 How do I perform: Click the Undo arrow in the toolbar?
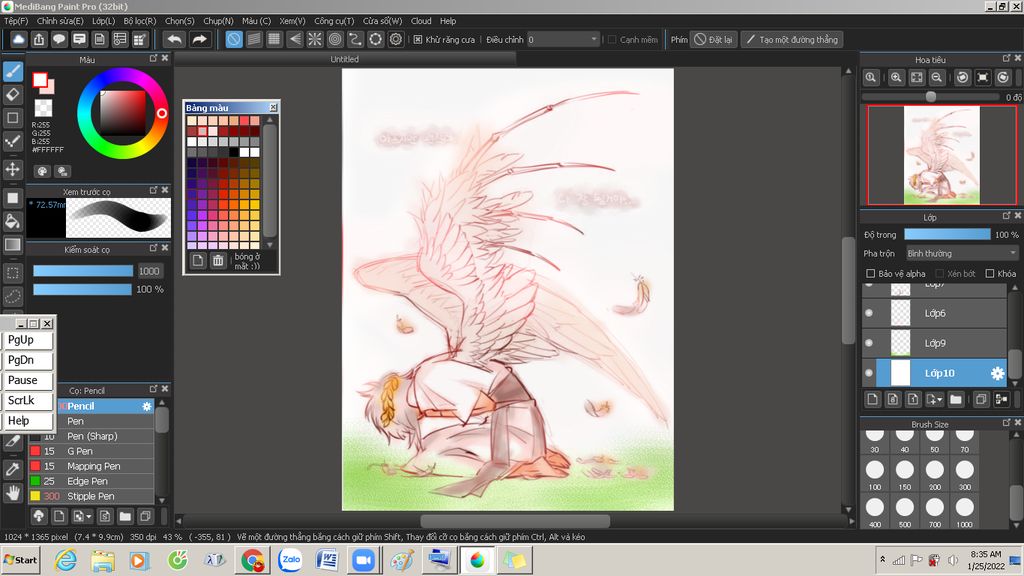point(174,39)
